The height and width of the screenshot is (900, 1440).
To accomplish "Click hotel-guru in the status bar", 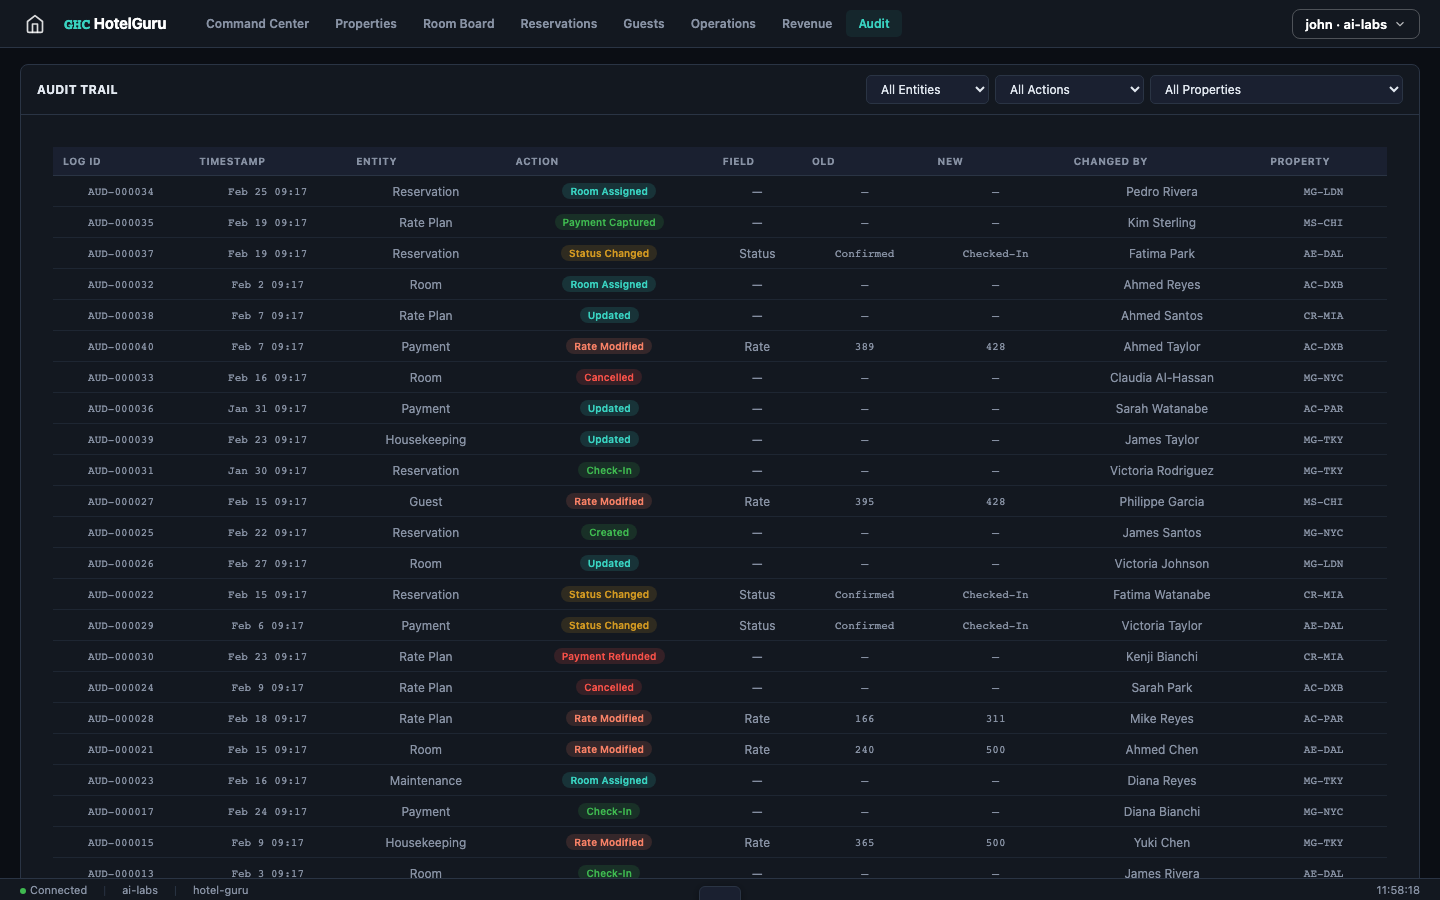I will pos(220,890).
